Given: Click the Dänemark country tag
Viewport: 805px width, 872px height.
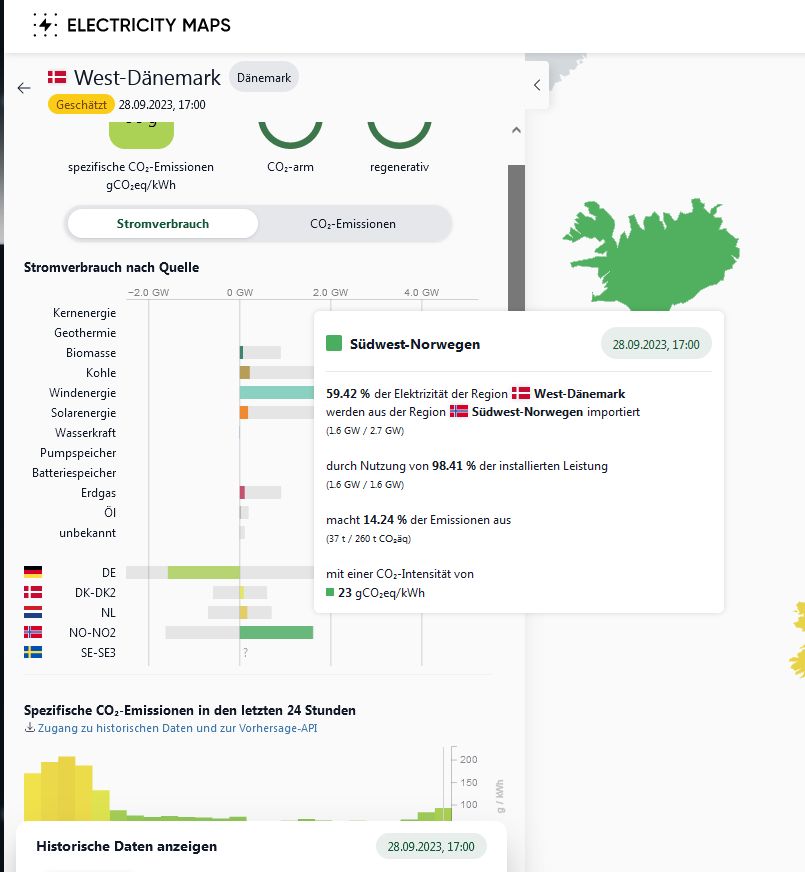Looking at the screenshot, I should tap(263, 77).
